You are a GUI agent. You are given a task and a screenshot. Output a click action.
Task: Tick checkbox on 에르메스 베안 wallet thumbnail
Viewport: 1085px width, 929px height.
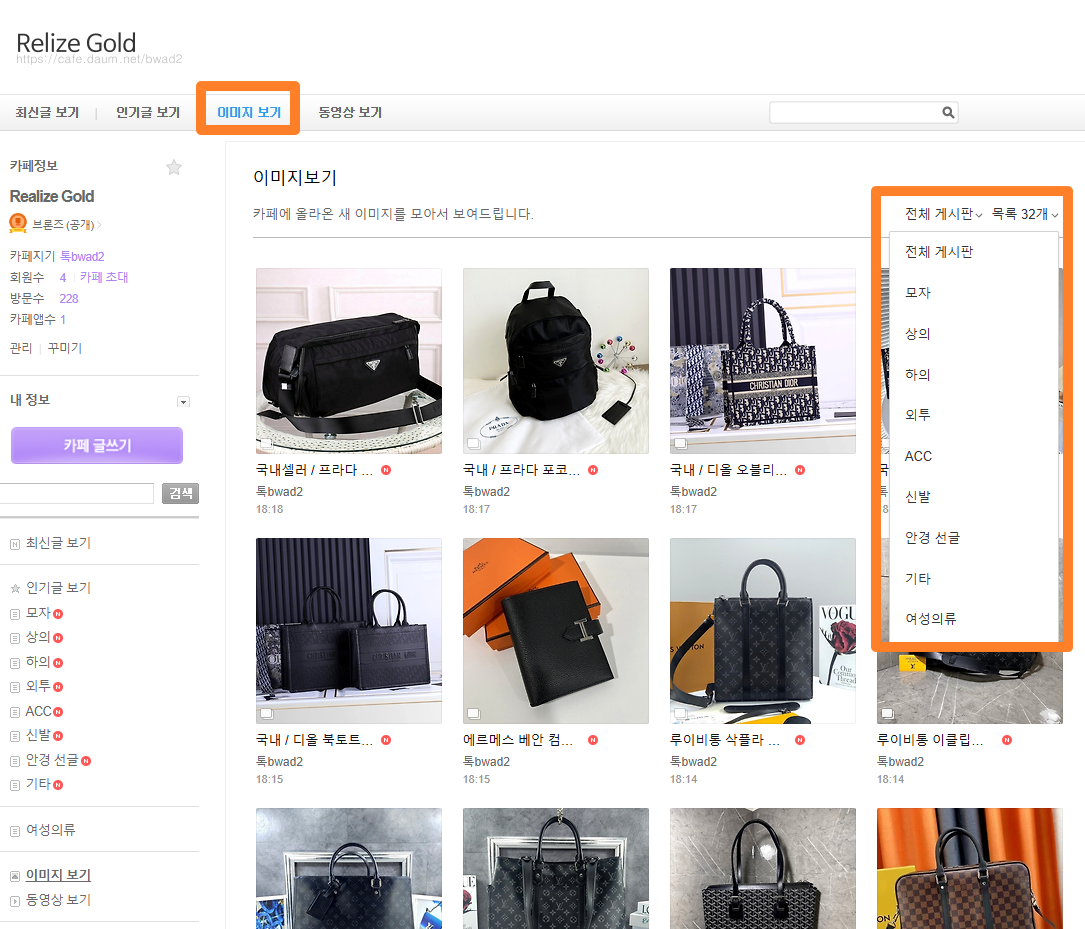(473, 713)
